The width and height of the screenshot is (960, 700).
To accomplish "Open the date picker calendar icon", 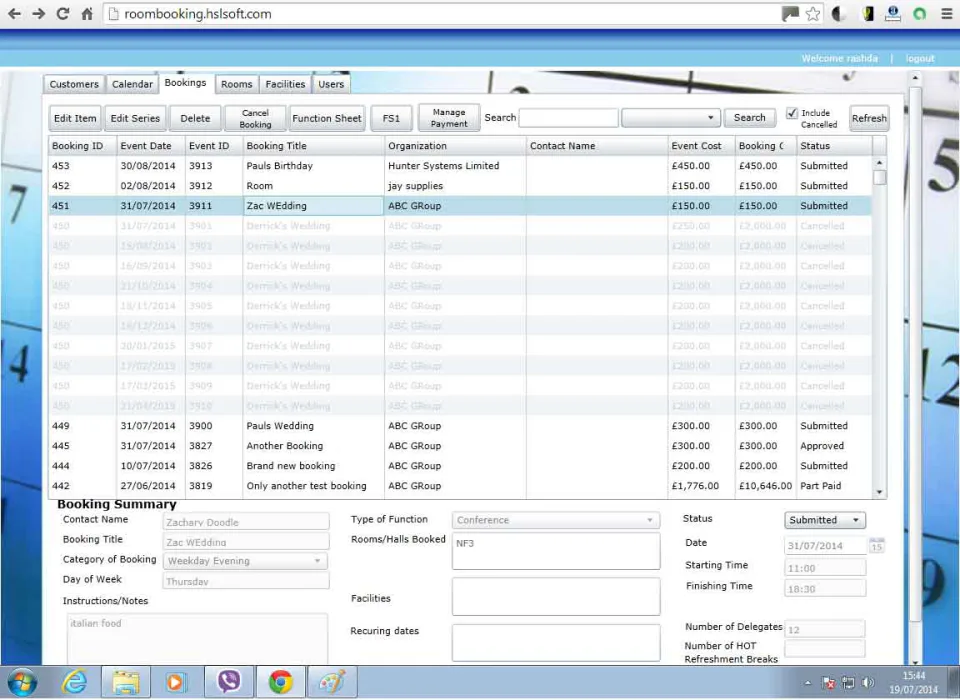I will pyautogui.click(x=876, y=546).
